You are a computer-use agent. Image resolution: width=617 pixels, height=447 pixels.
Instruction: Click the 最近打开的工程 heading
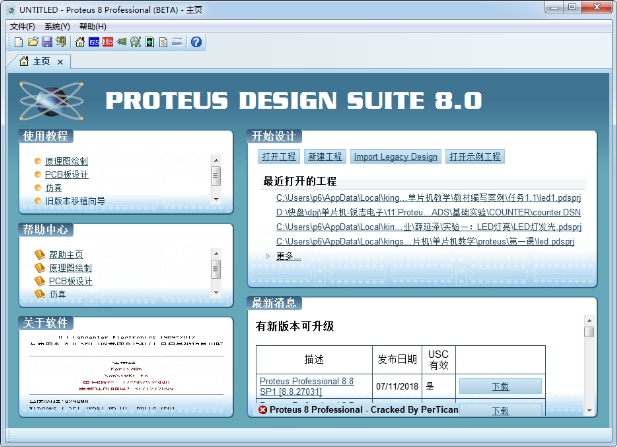coord(300,181)
